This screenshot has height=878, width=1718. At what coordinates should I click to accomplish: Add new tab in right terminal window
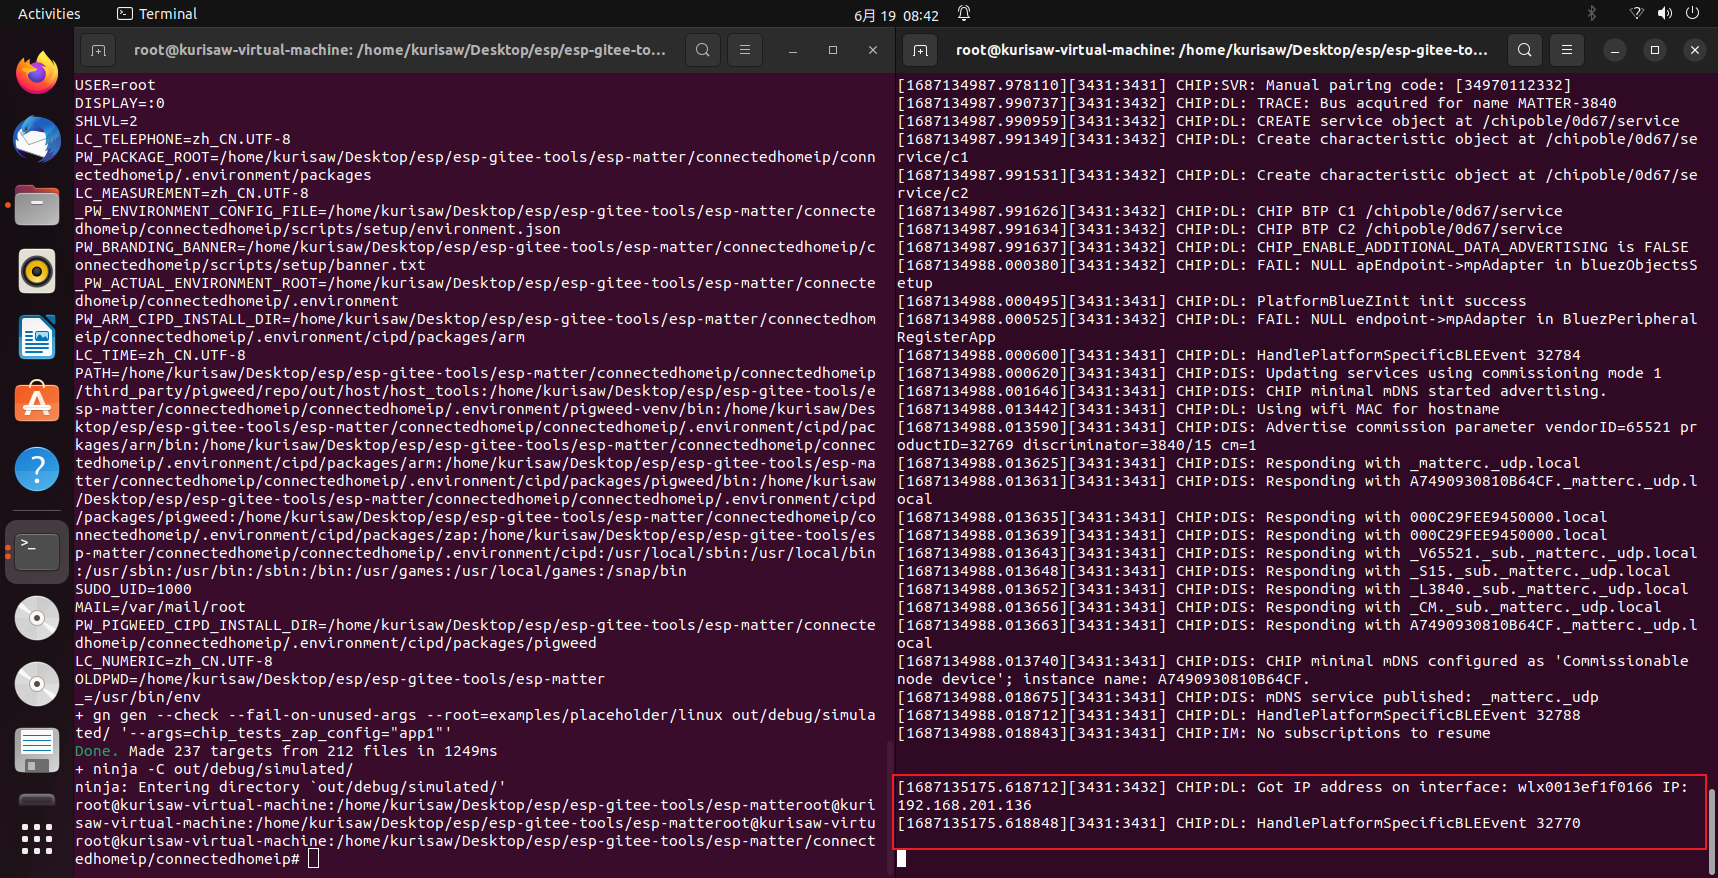pos(920,50)
